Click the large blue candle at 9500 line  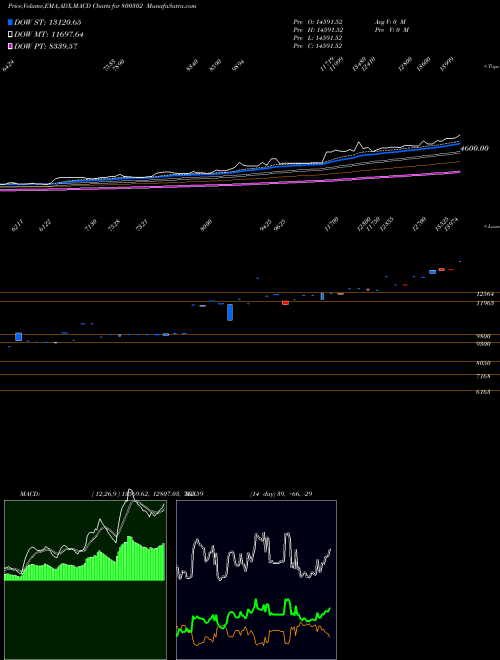click(x=19, y=337)
